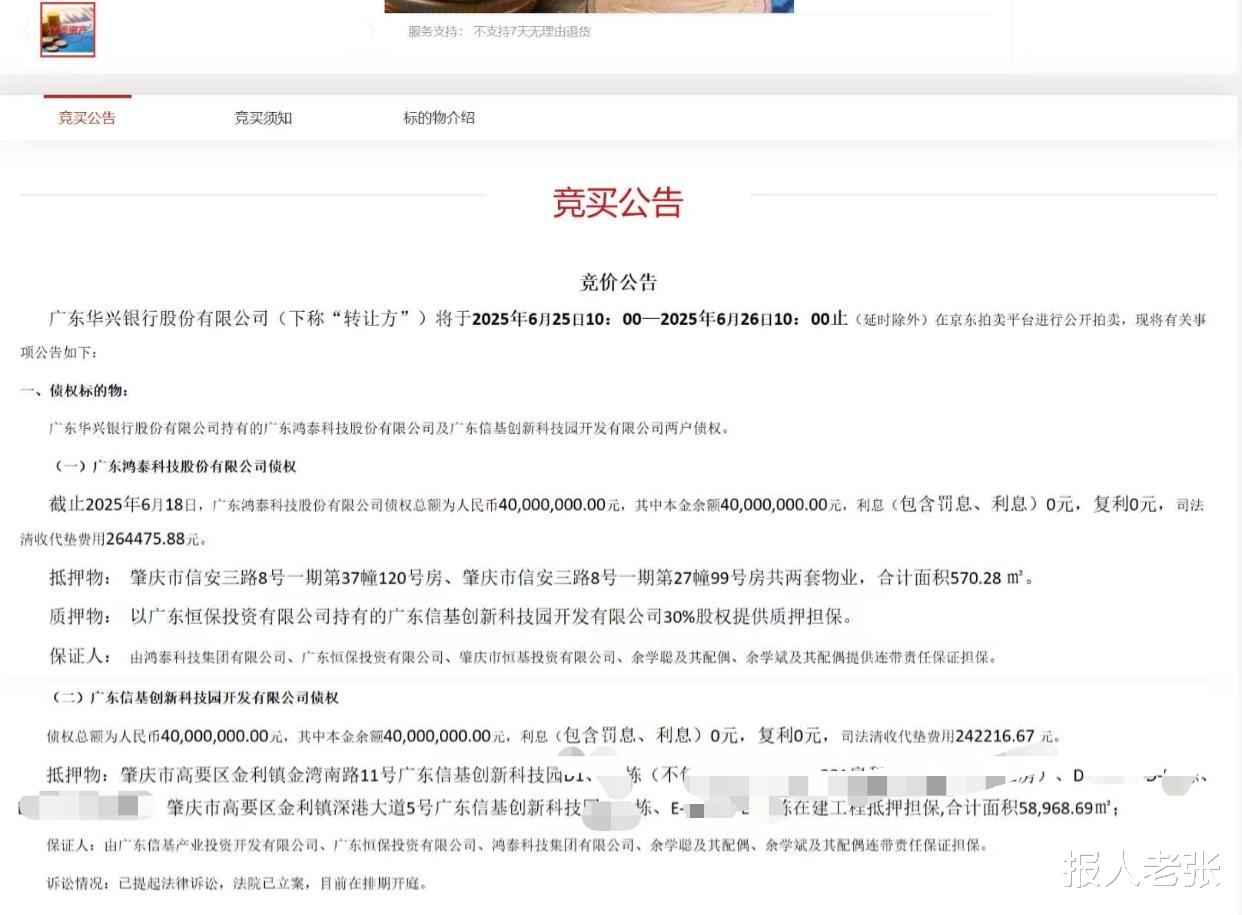Open the 竞买须知 tab
The height and width of the screenshot is (915, 1242).
pos(263,118)
